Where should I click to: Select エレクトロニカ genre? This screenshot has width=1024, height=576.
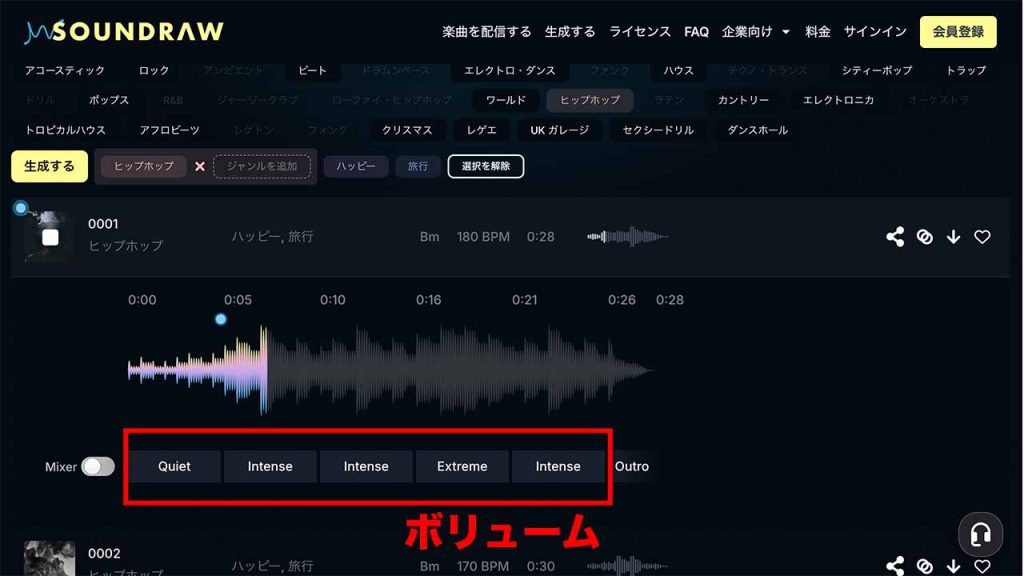click(x=838, y=100)
